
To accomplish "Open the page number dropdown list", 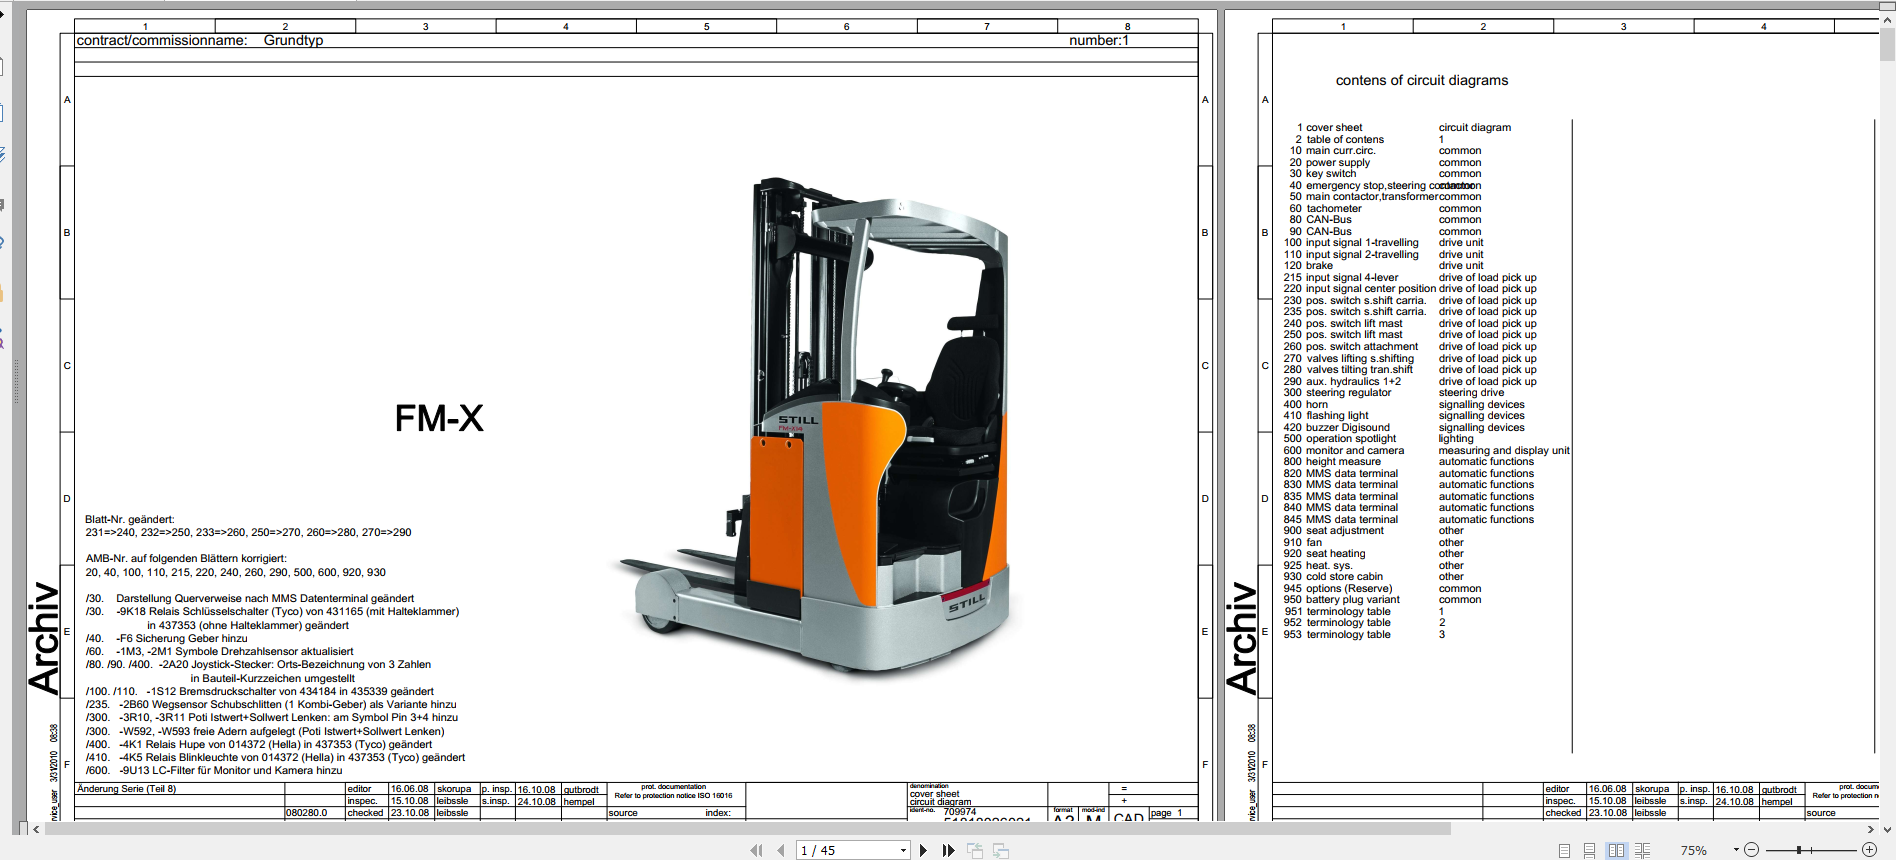I will point(903,851).
